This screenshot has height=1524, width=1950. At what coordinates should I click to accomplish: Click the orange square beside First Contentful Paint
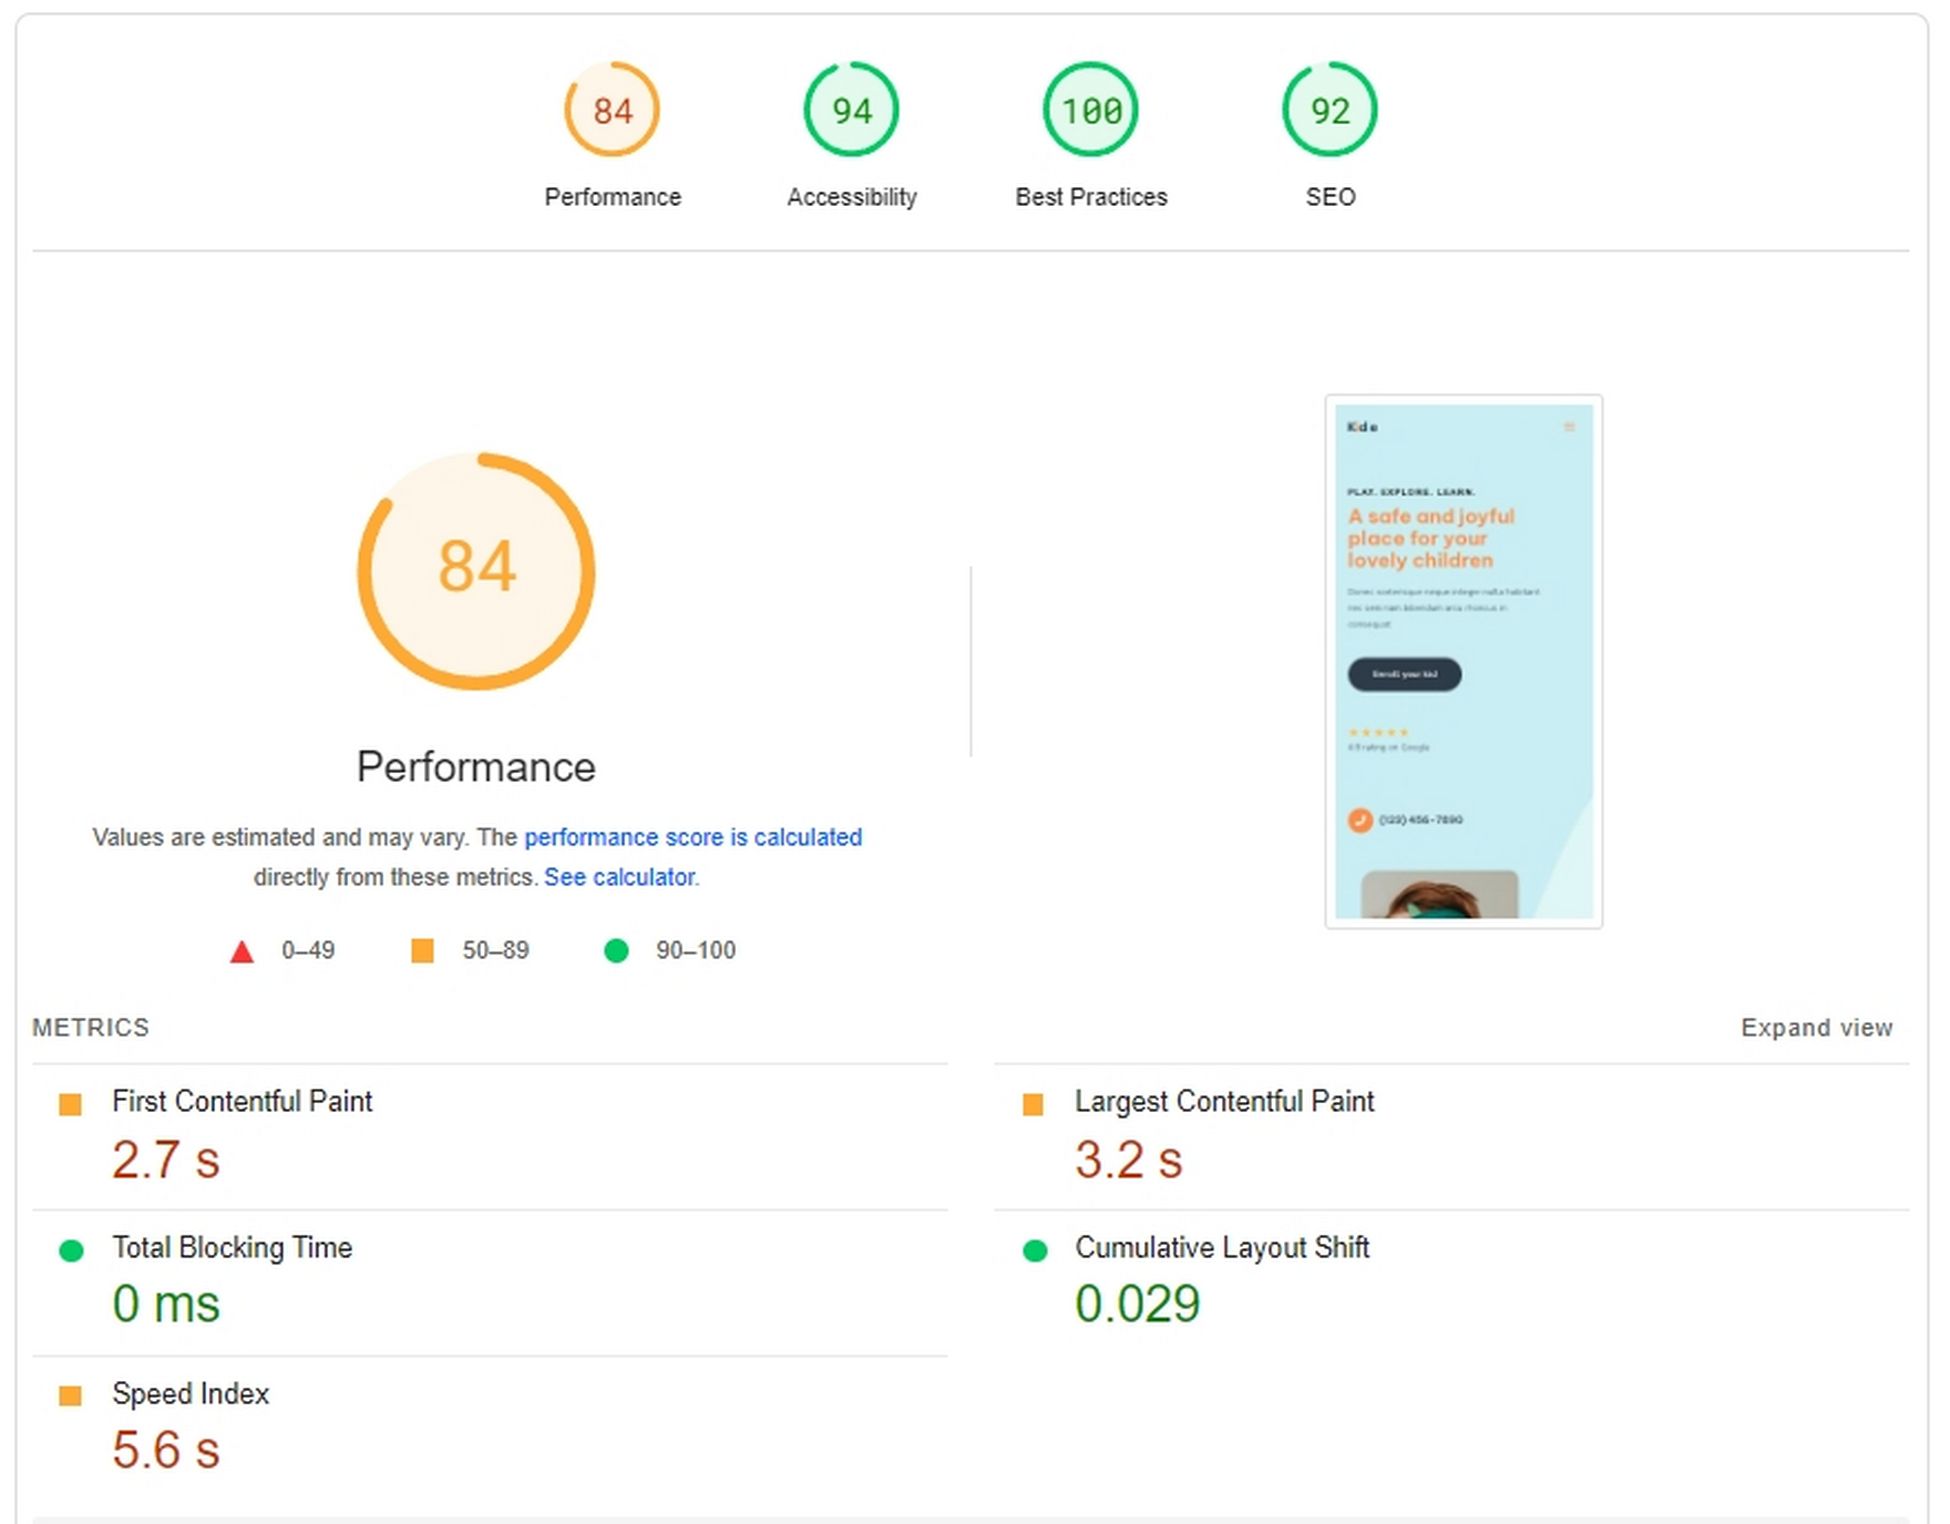point(70,1104)
